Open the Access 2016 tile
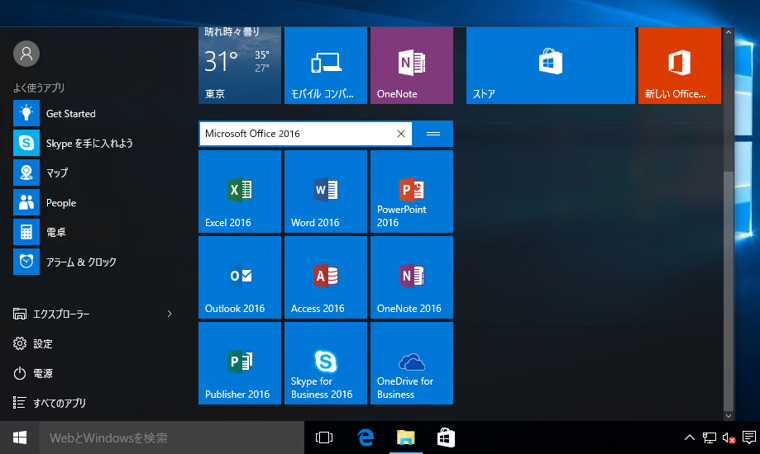760x454 pixels. (326, 277)
